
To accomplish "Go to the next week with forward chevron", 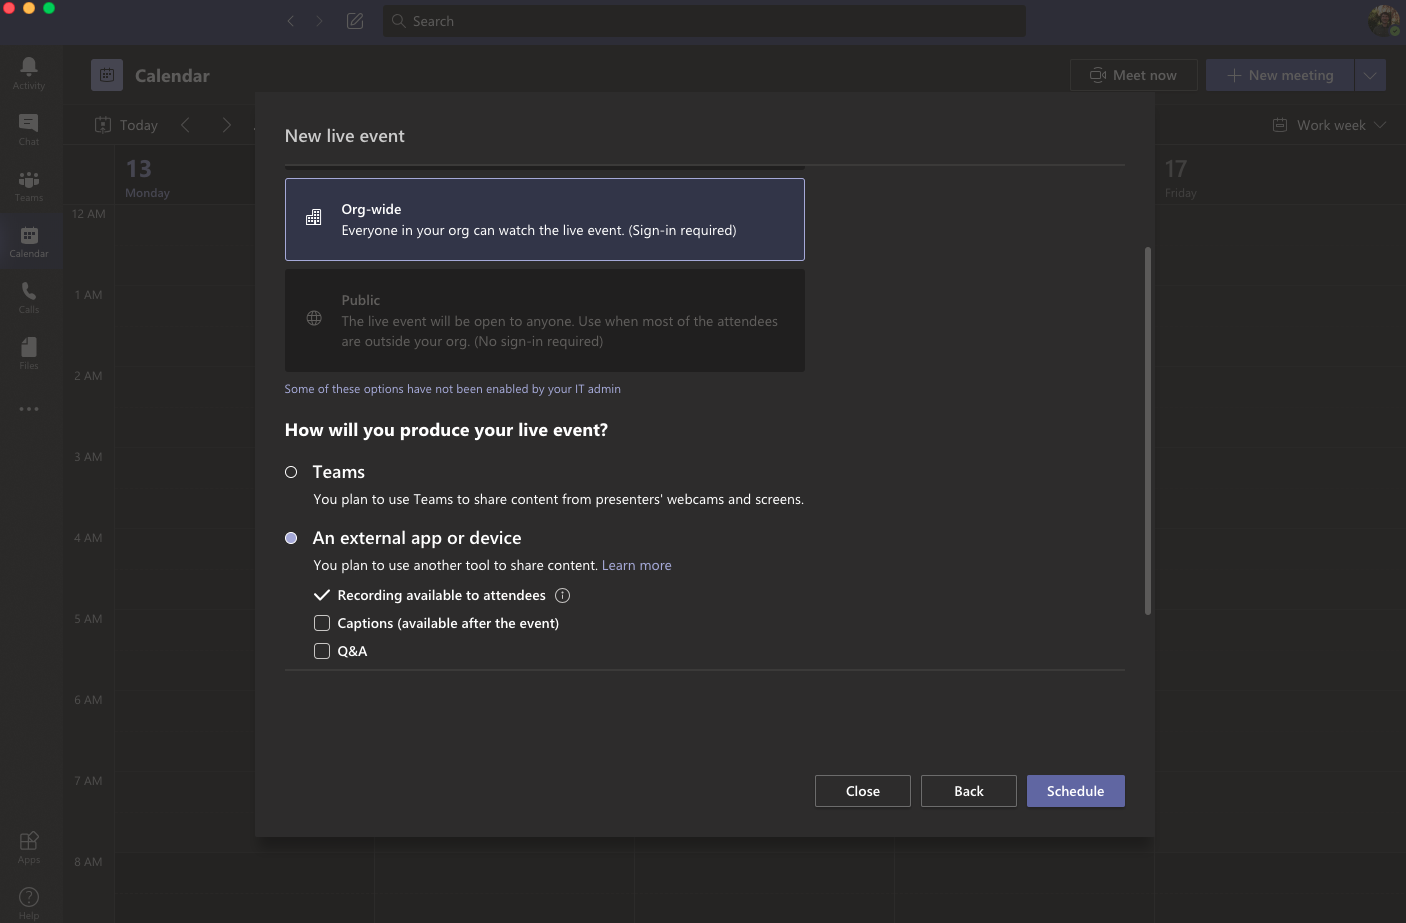I will (x=227, y=124).
